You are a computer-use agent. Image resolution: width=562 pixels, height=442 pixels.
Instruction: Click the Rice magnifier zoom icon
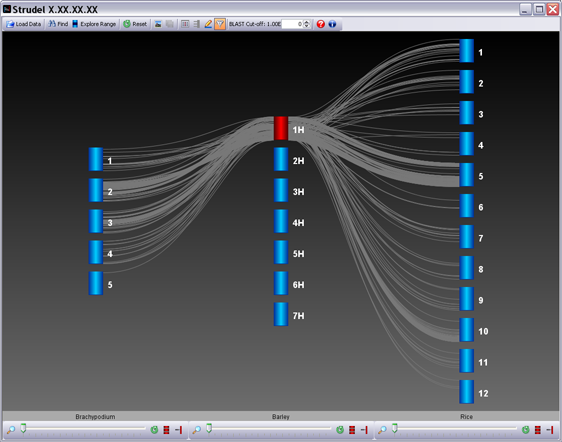[x=382, y=429]
